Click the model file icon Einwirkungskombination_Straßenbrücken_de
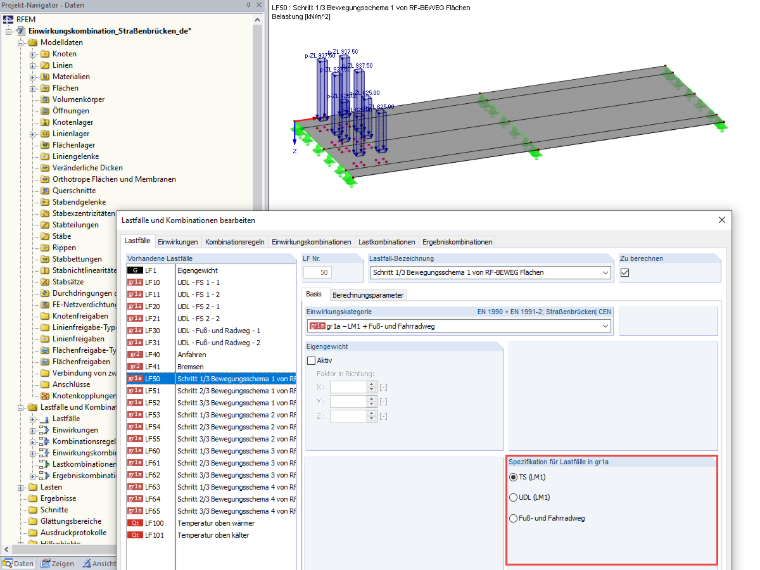Screen dimensions: 760x570 (x=21, y=31)
